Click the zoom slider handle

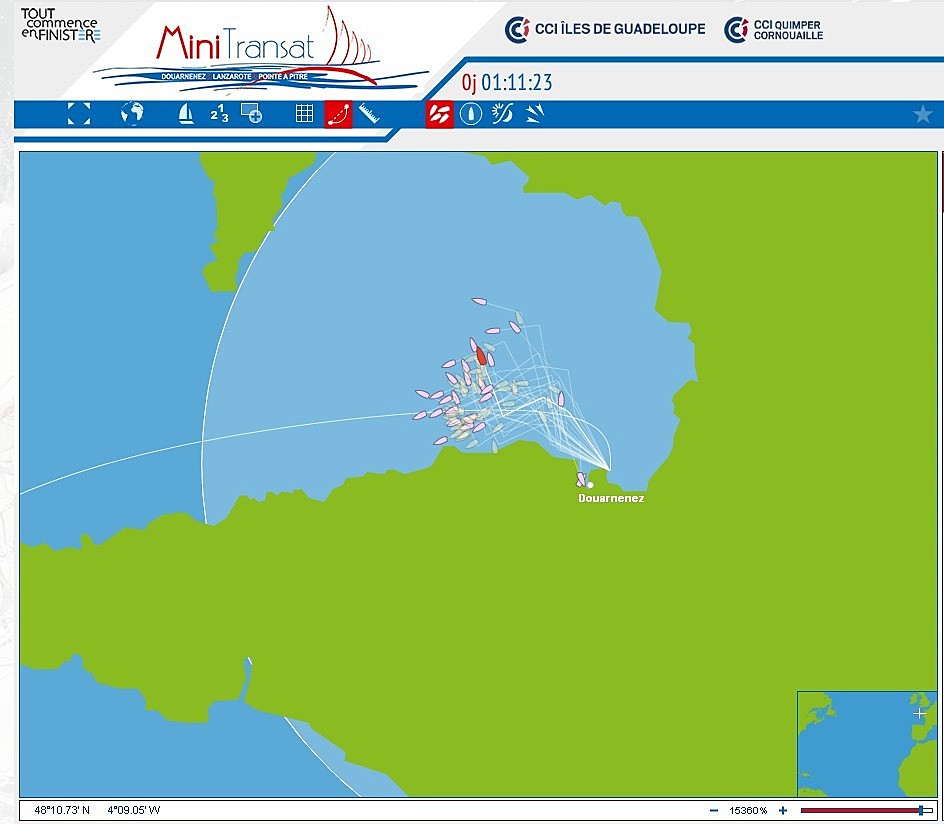pyautogui.click(x=921, y=811)
